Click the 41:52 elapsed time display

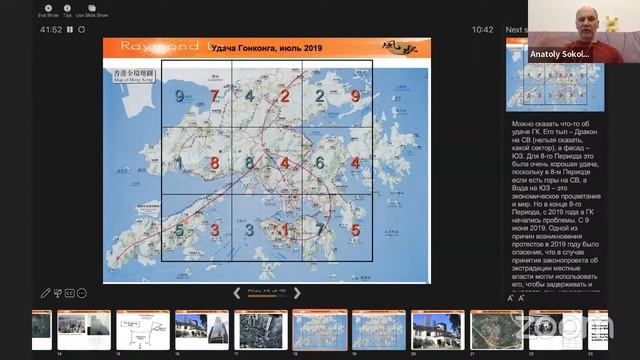tap(51, 29)
